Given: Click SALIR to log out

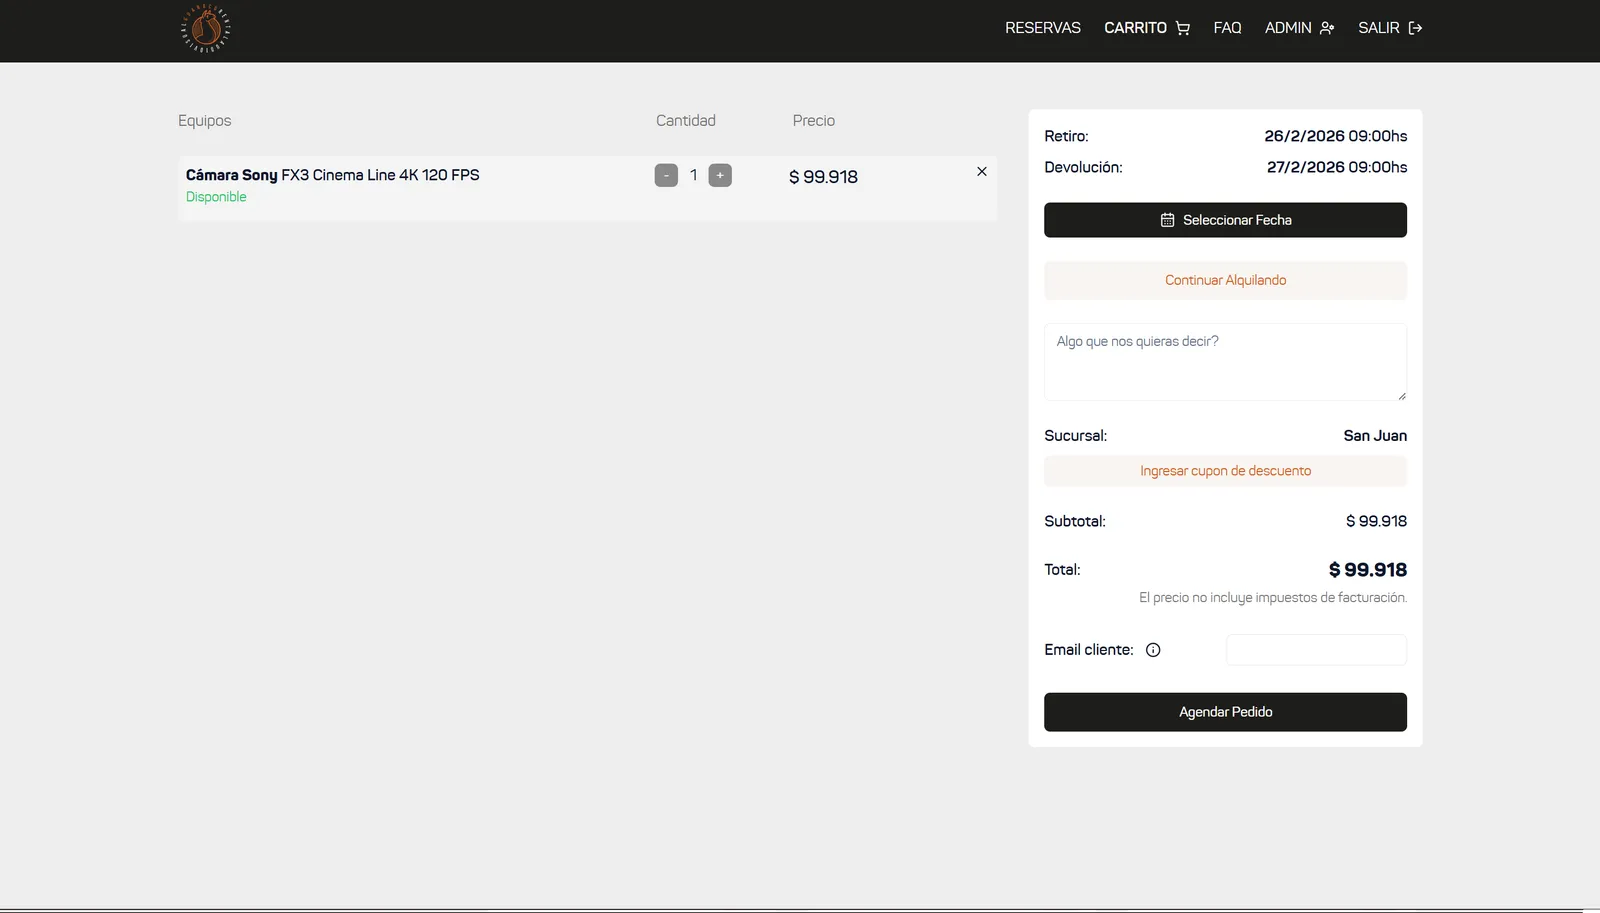Looking at the screenshot, I should [x=1390, y=28].
